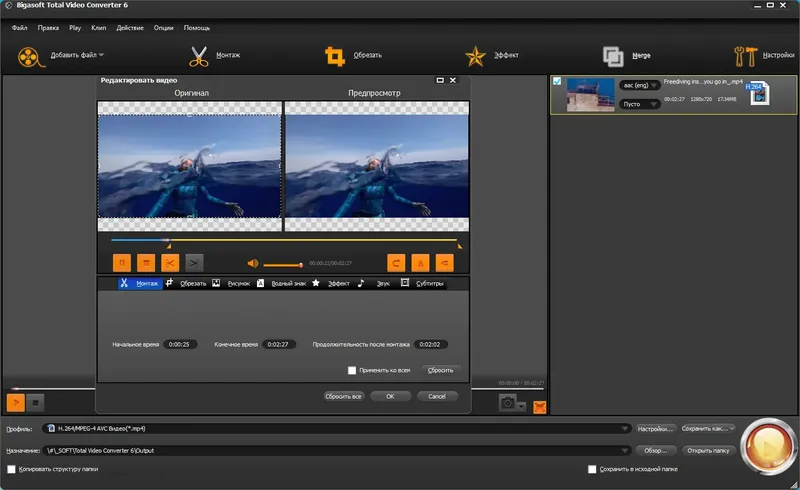The width and height of the screenshot is (800, 490).
Task: Open the aac (eng) audio track dropdown
Action: click(640, 85)
